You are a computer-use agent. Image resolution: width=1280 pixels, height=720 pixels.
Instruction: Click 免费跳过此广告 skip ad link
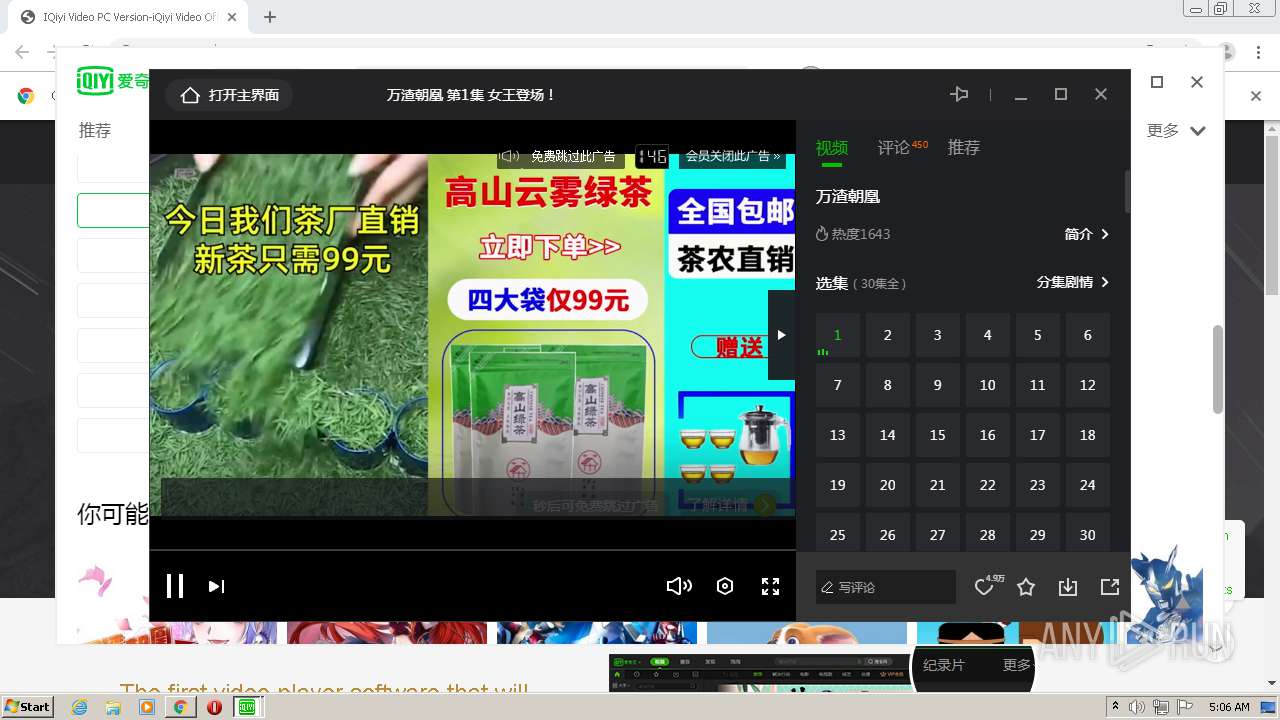point(573,156)
